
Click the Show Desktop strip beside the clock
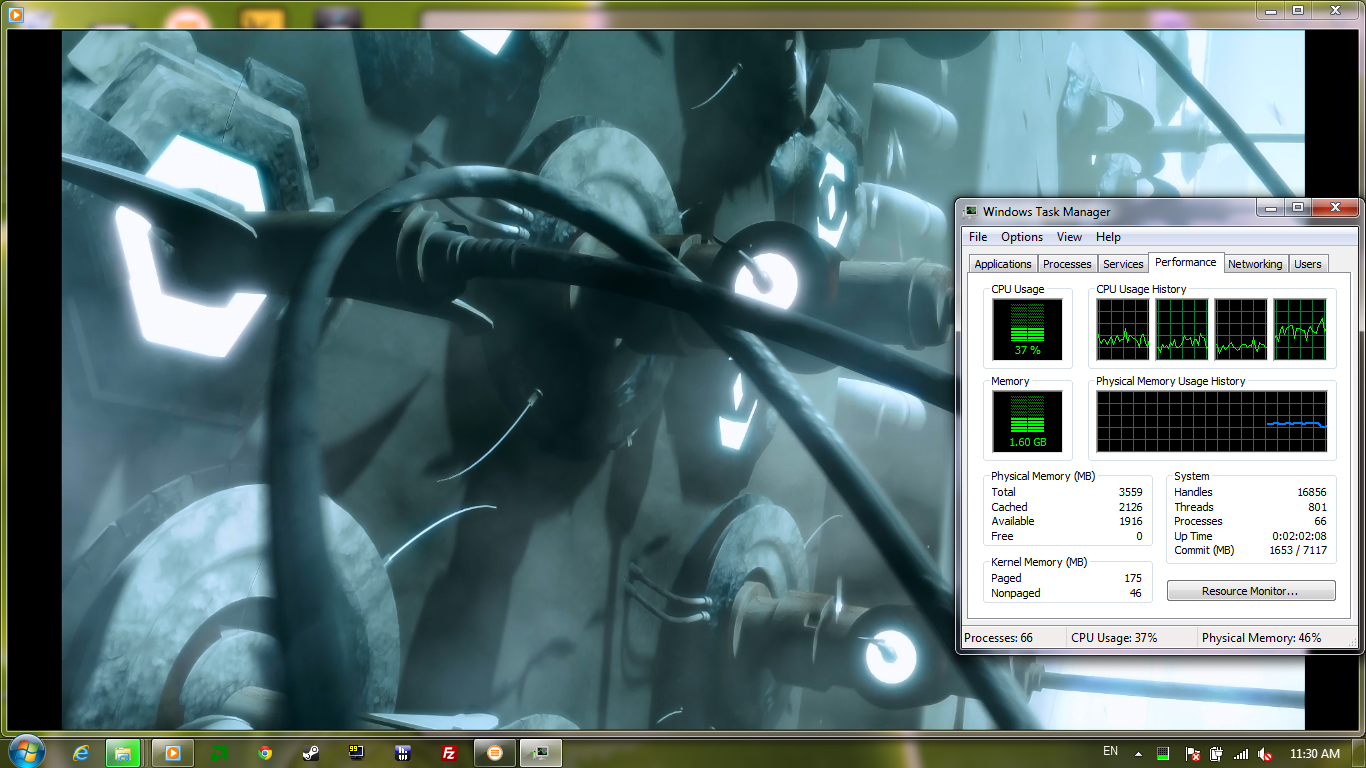click(1359, 753)
